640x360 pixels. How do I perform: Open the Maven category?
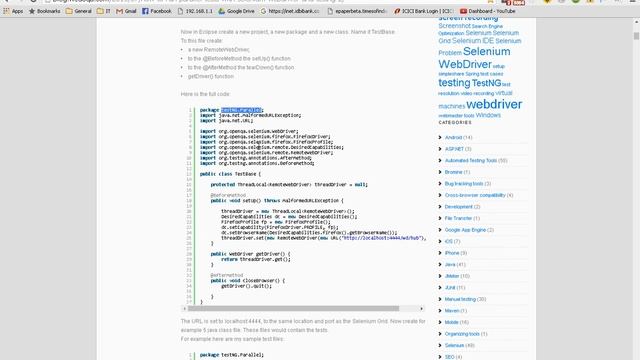[452, 311]
